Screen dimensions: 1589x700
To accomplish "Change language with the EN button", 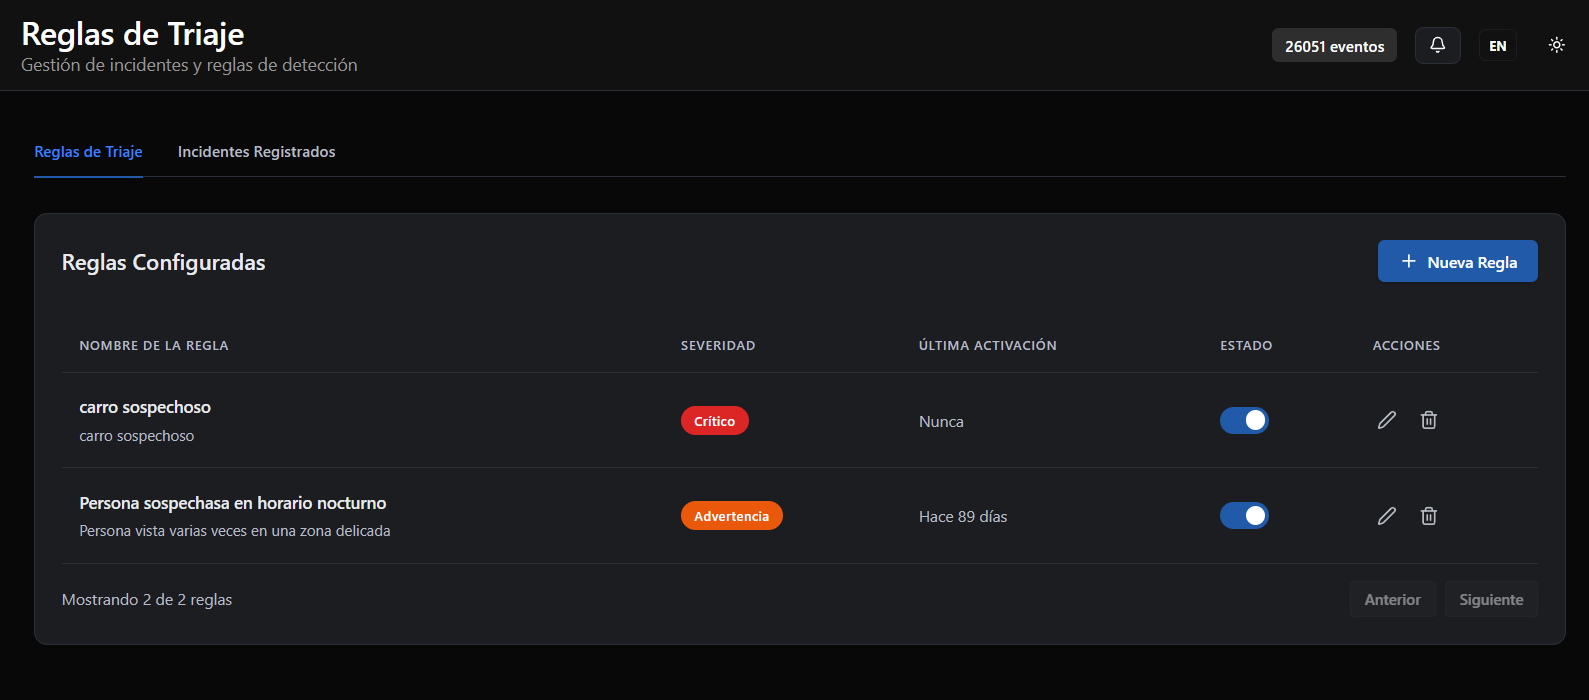I will tap(1498, 46).
